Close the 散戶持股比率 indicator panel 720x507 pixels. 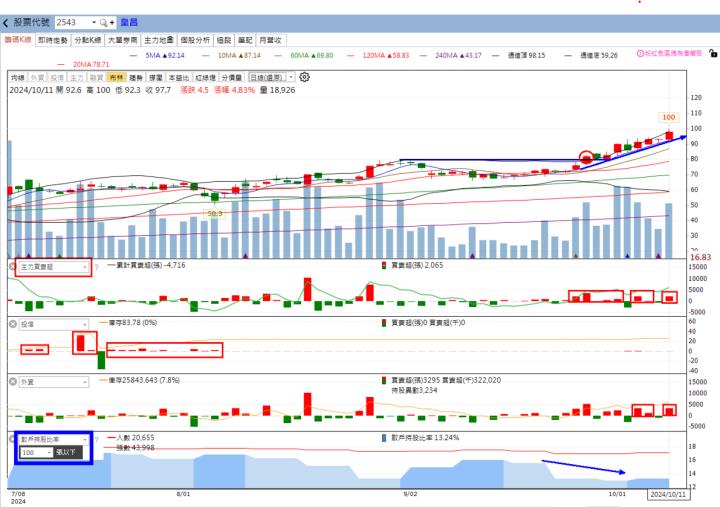[12, 439]
